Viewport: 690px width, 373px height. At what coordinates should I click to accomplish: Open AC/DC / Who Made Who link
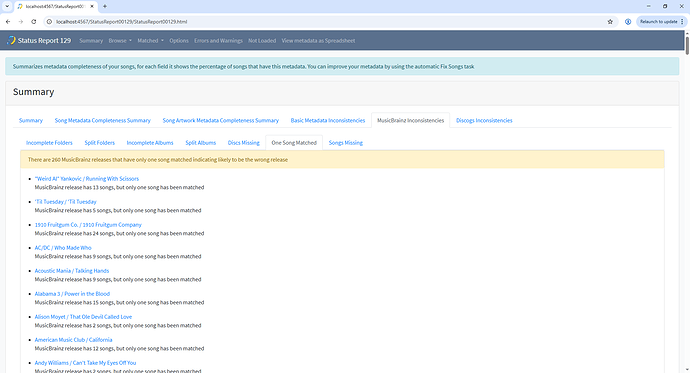[x=63, y=248]
